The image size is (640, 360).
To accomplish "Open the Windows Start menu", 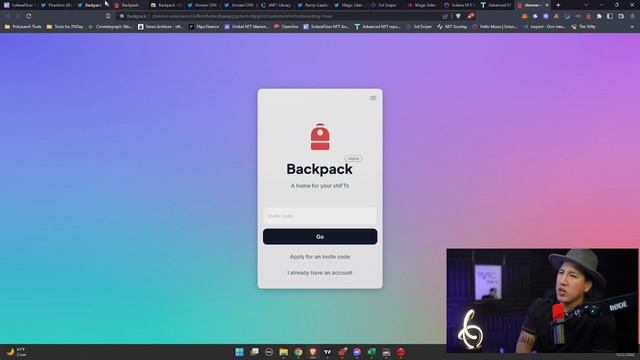I will click(240, 352).
